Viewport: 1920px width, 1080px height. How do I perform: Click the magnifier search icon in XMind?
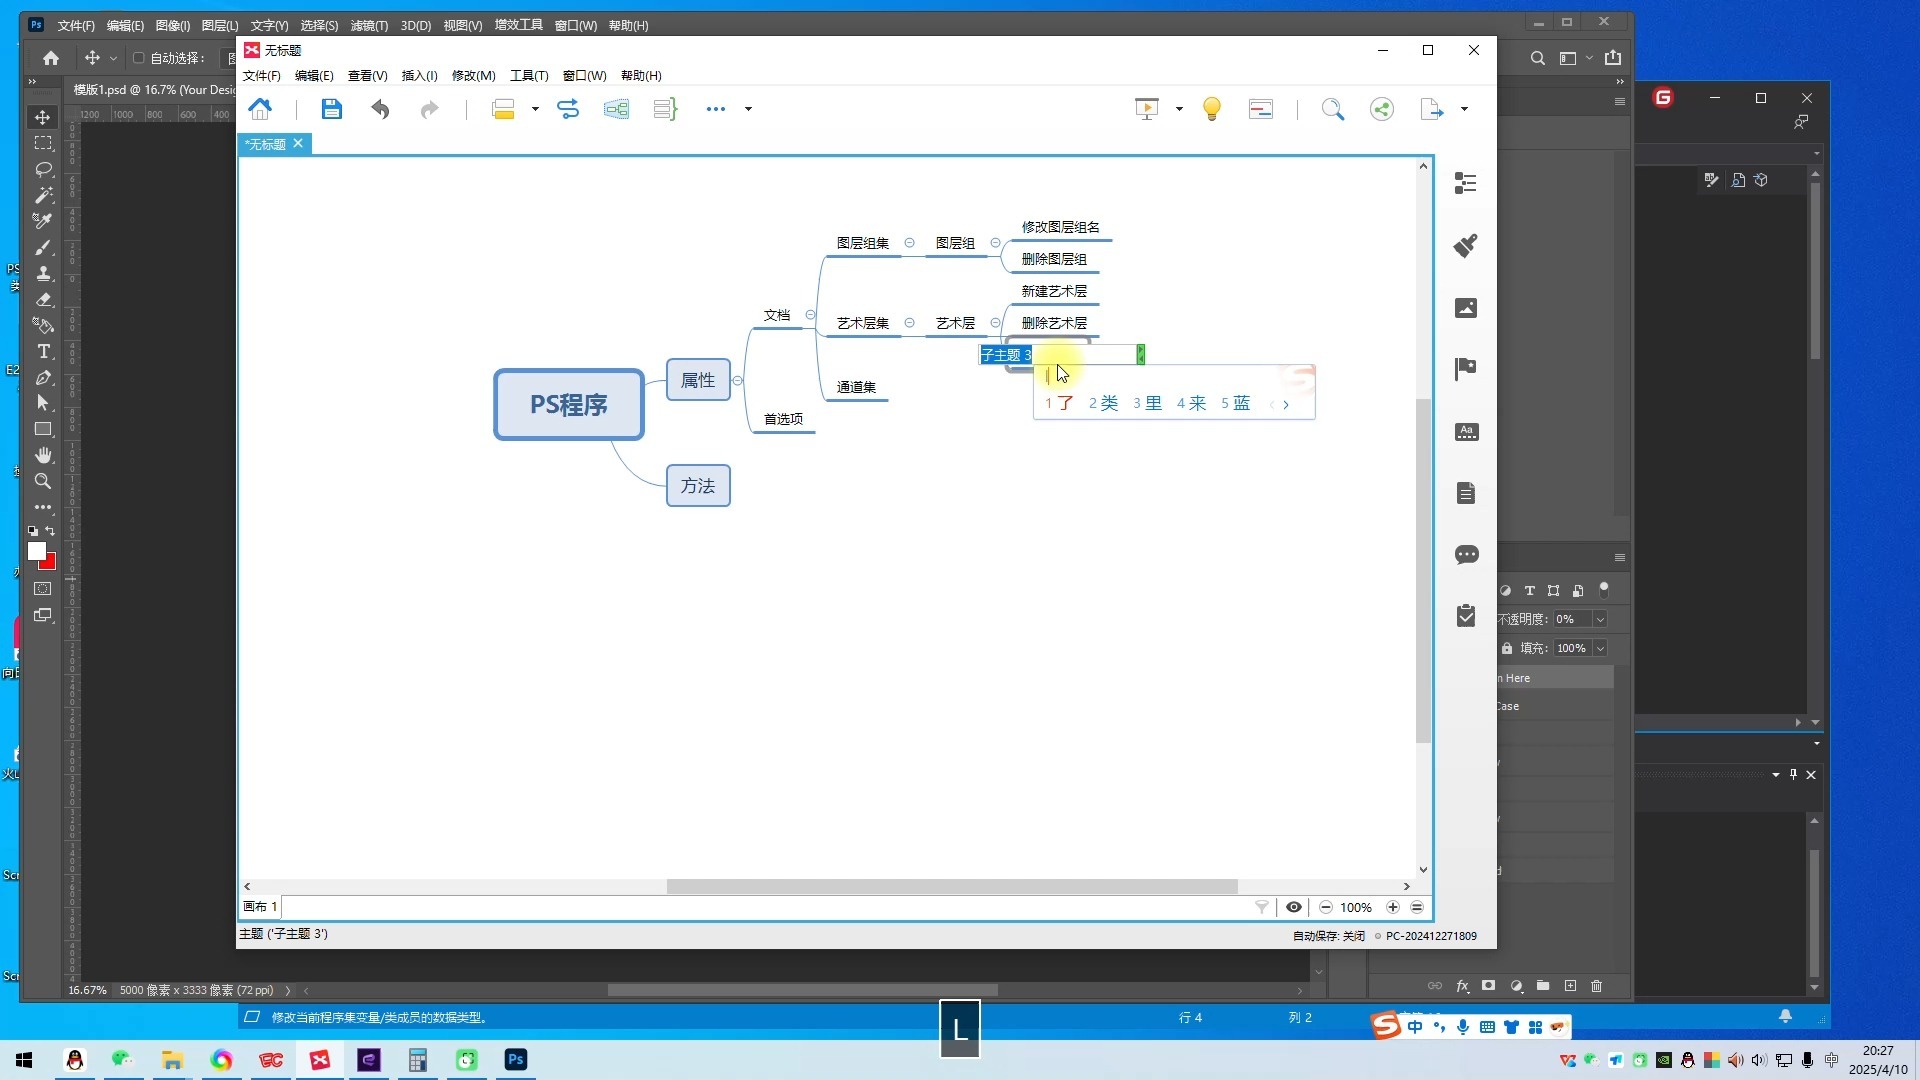coord(1332,109)
